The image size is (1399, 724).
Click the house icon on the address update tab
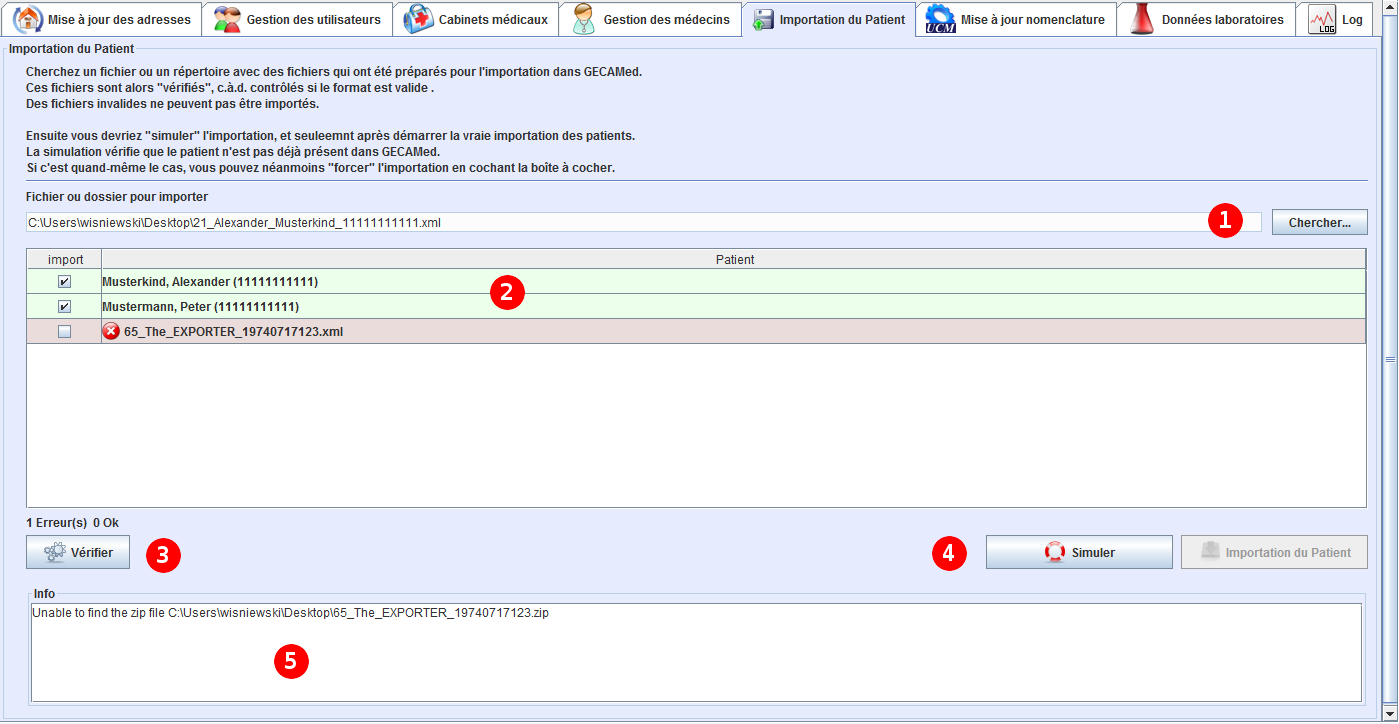tap(28, 19)
